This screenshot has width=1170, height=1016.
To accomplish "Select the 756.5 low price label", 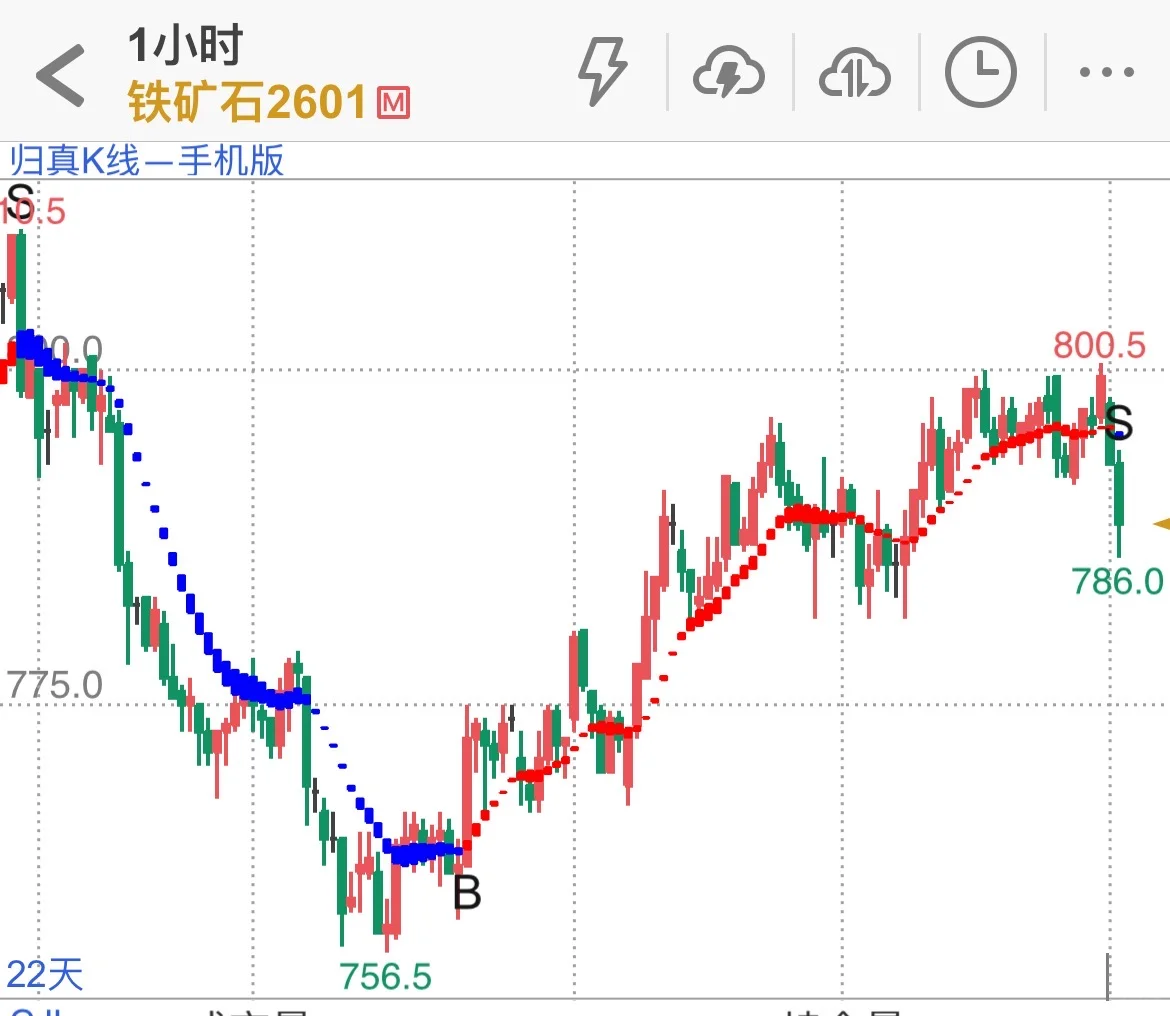I will pyautogui.click(x=385, y=976).
